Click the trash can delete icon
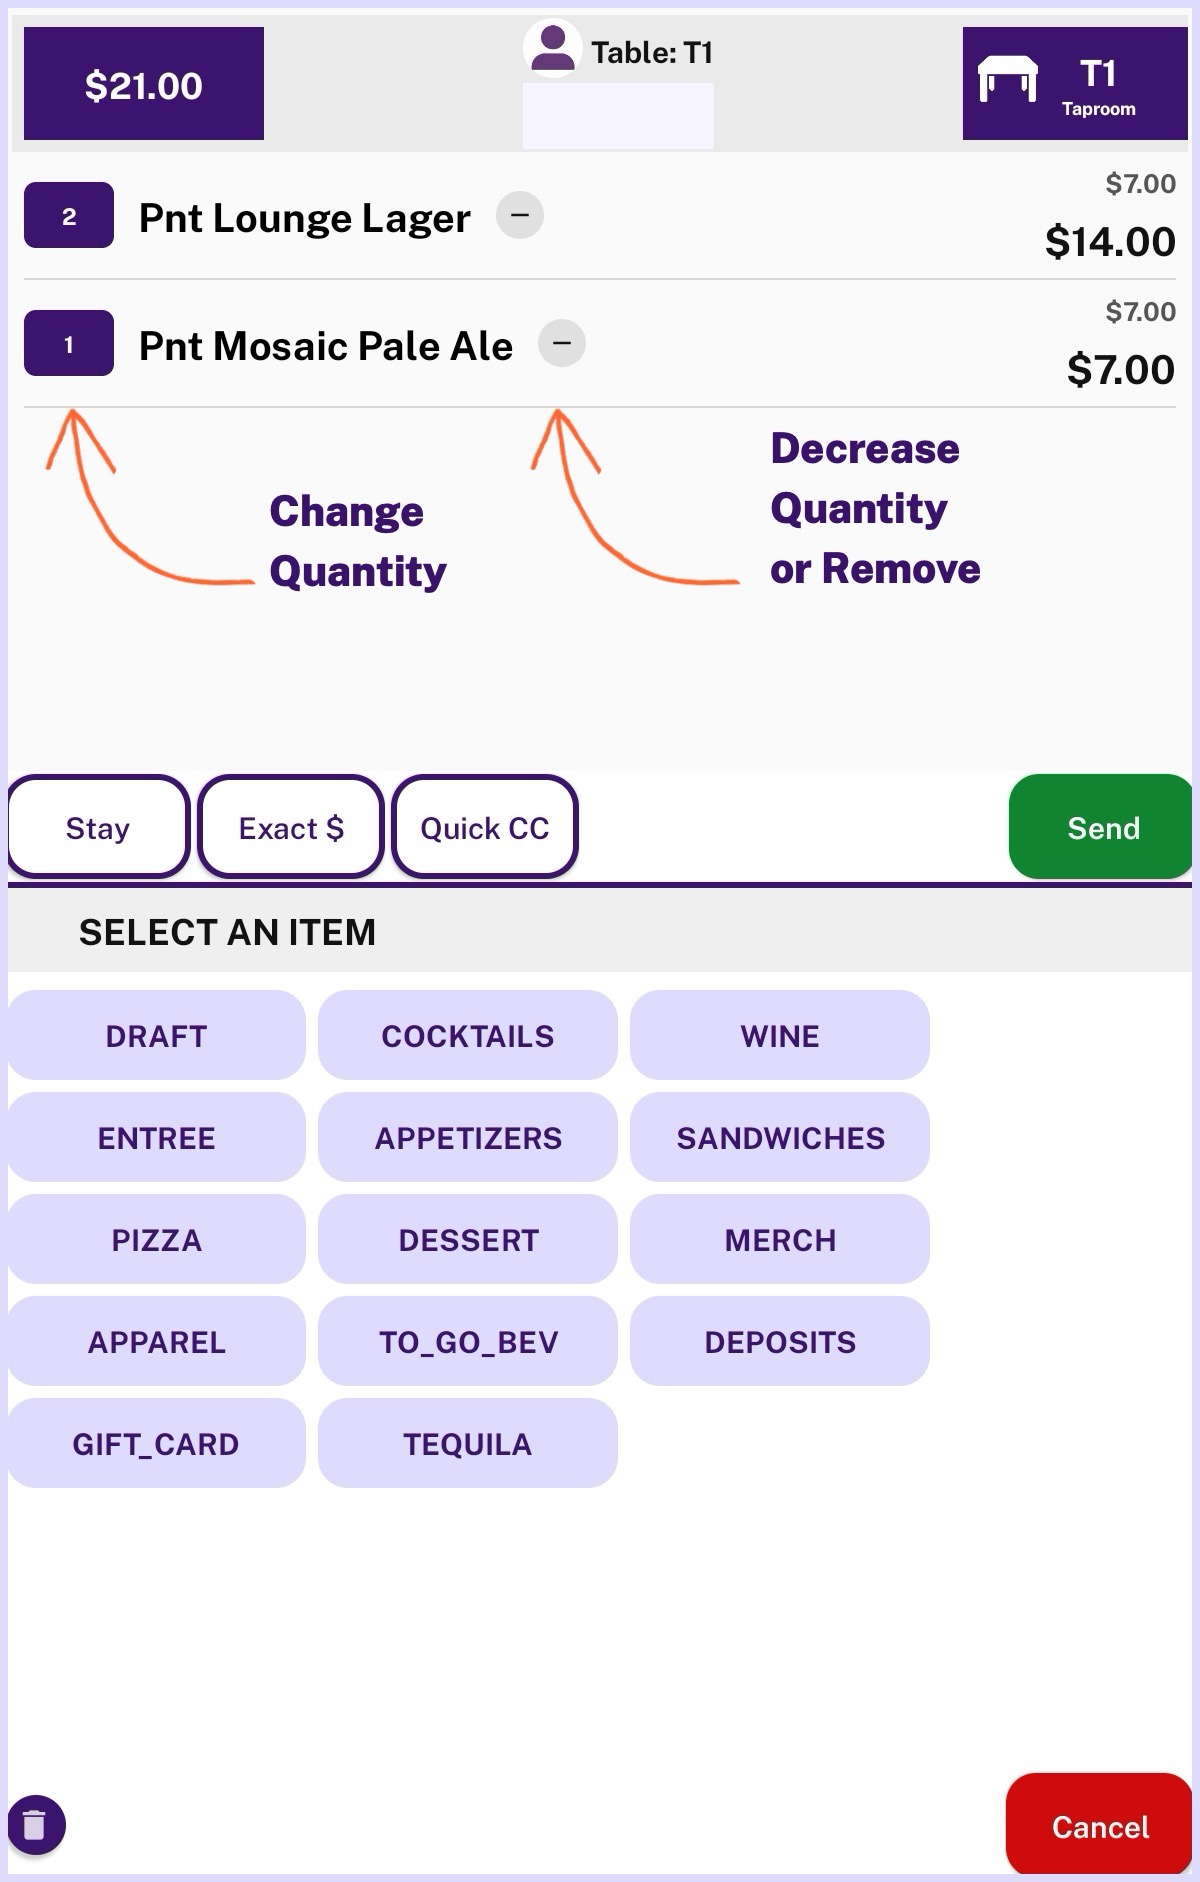The image size is (1200, 1882). [35, 1825]
